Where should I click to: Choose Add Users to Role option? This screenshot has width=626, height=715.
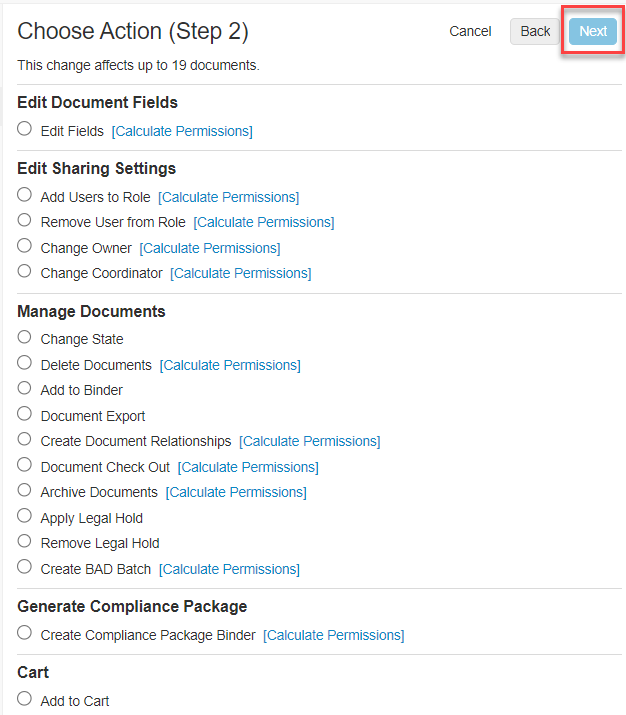coord(25,195)
